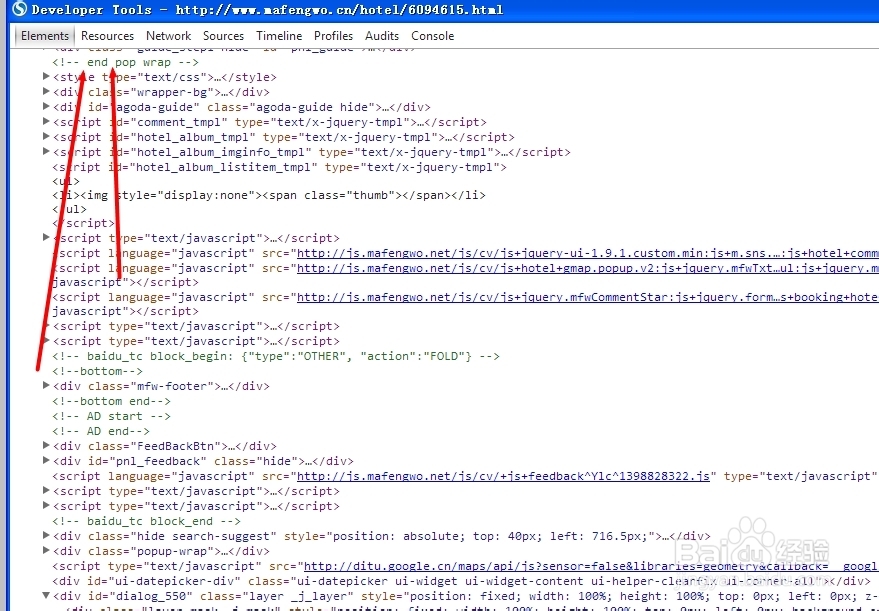Select the div class="mfw-footer" element text

point(161,386)
